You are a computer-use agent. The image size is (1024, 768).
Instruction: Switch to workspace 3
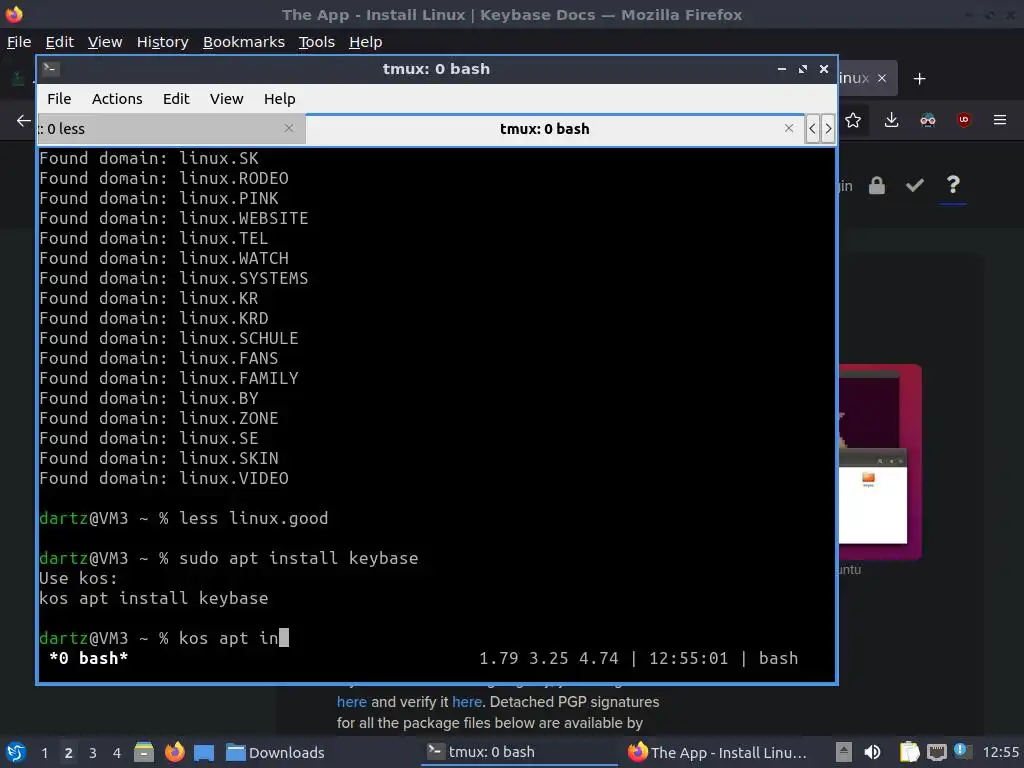click(93, 752)
